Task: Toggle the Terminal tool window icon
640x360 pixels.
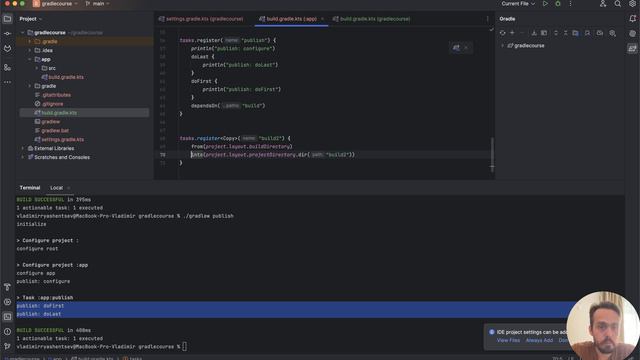Action: (7, 317)
